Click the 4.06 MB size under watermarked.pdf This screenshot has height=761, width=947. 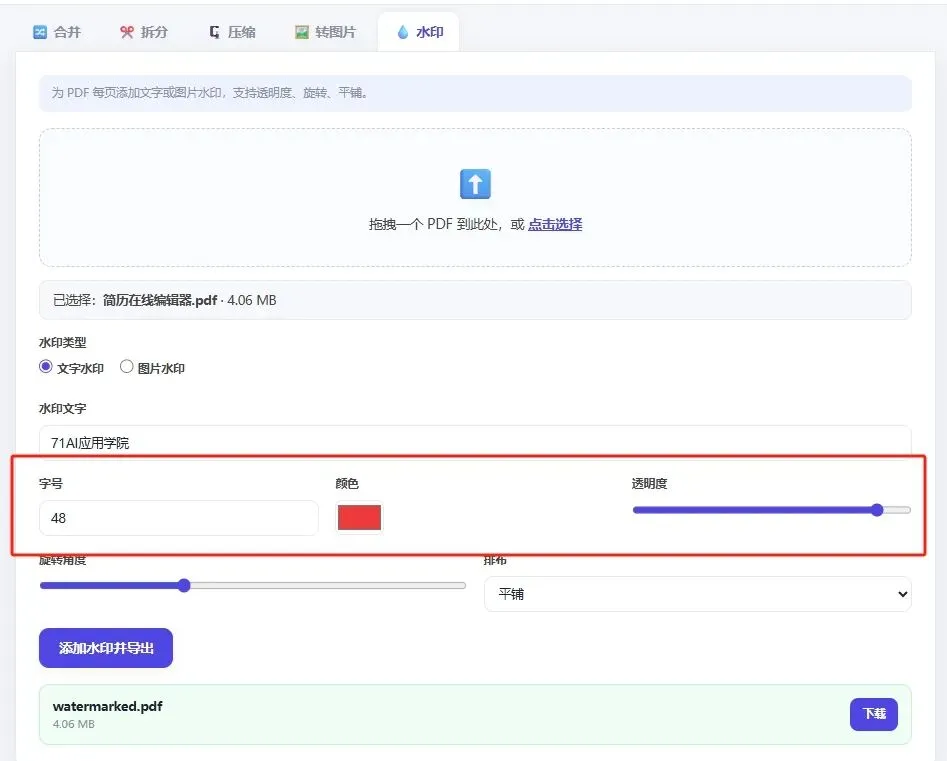coord(74,724)
